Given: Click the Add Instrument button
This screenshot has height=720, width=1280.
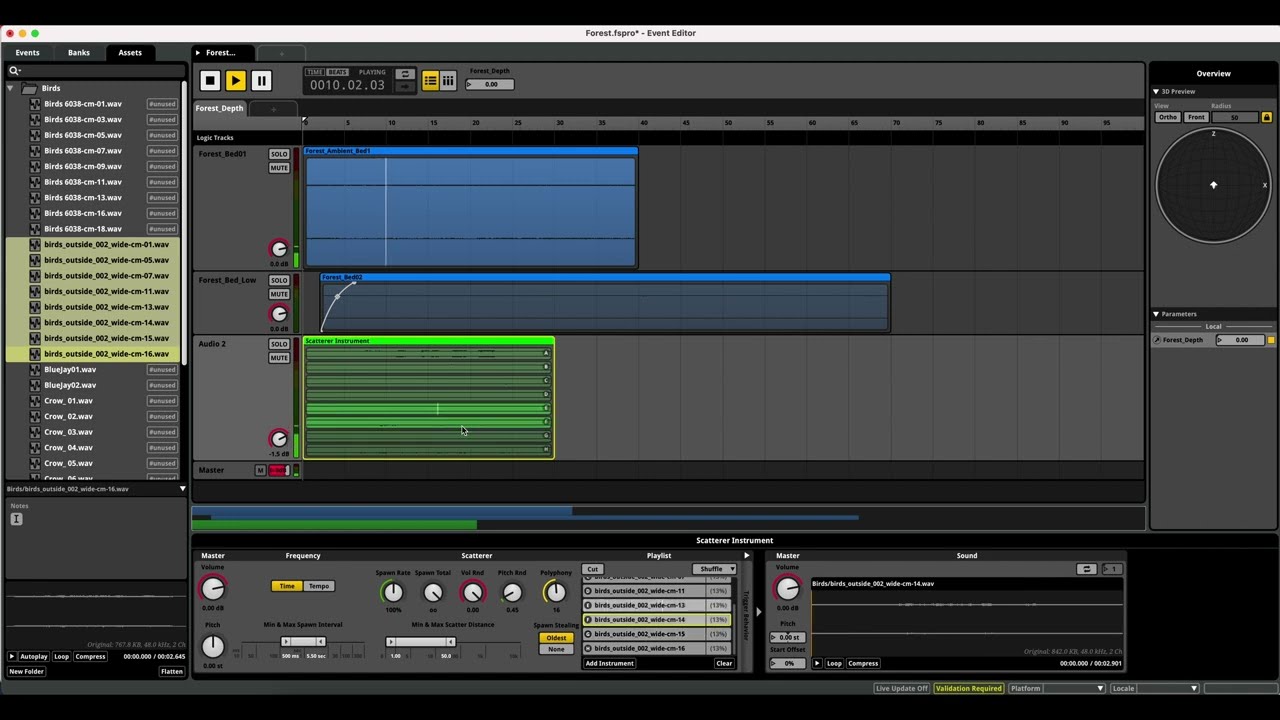Looking at the screenshot, I should pos(610,663).
